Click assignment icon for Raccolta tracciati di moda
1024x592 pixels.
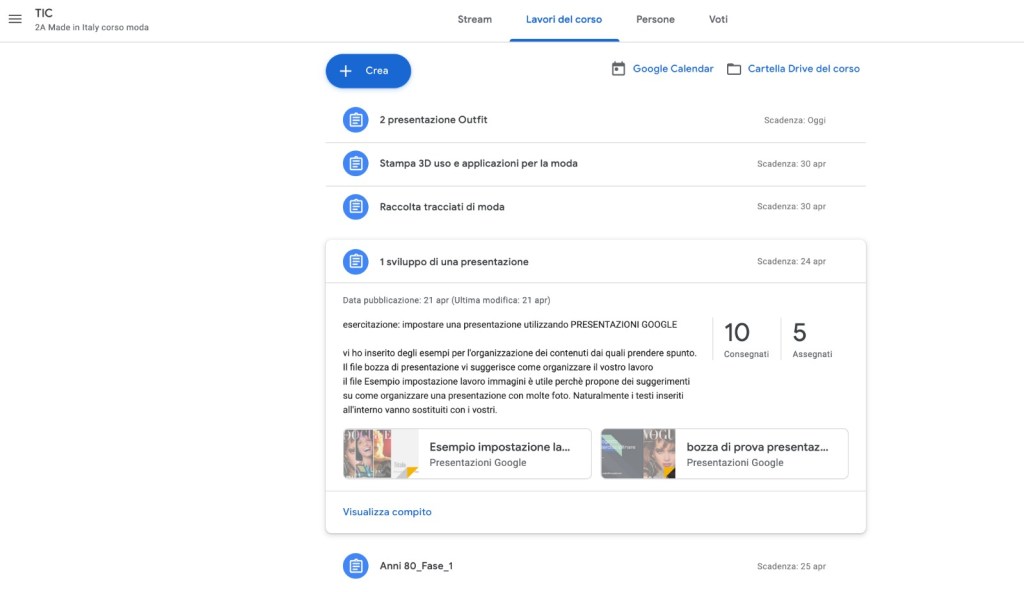click(355, 207)
